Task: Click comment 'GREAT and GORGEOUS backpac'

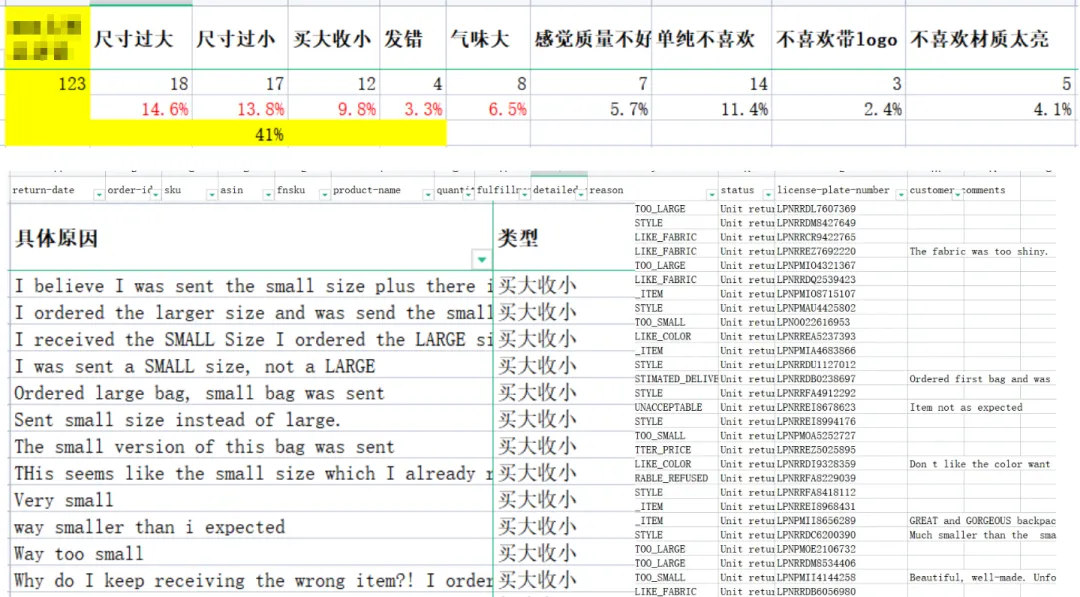Action: 982,521
